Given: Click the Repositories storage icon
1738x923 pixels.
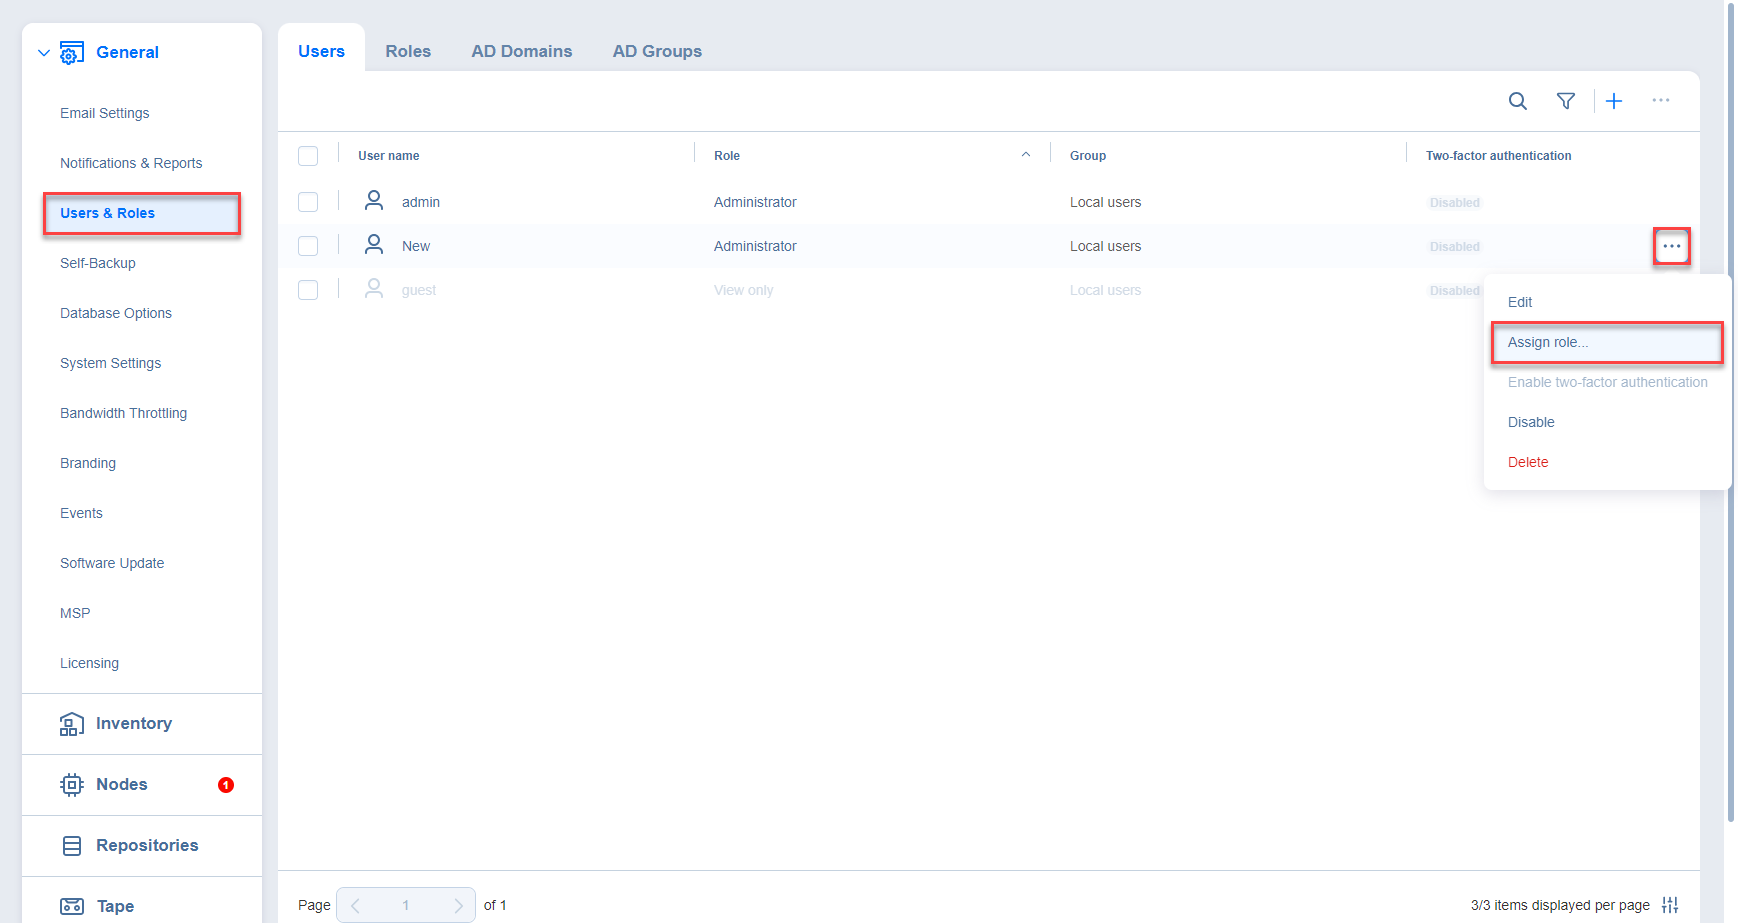Looking at the screenshot, I should [72, 846].
